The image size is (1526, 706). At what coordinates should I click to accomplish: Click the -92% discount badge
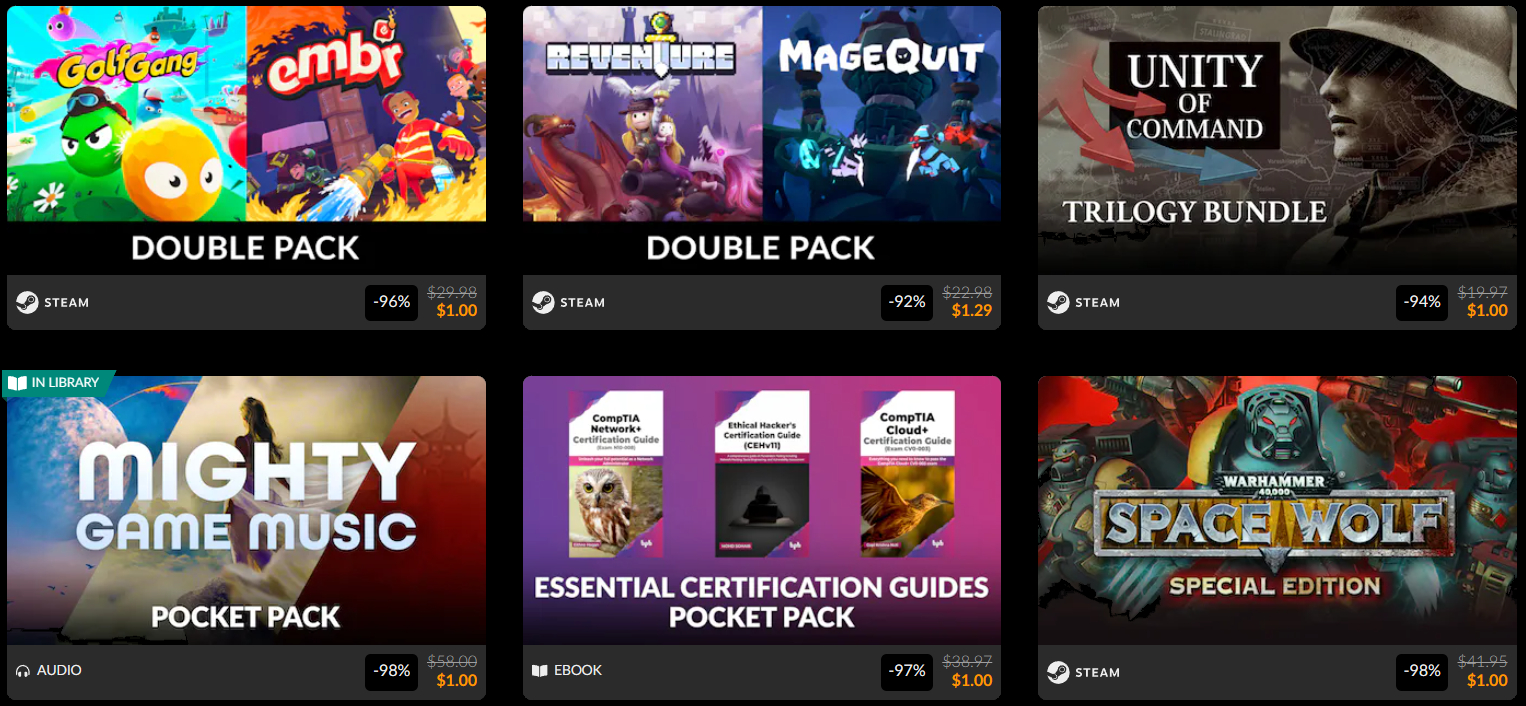[907, 302]
